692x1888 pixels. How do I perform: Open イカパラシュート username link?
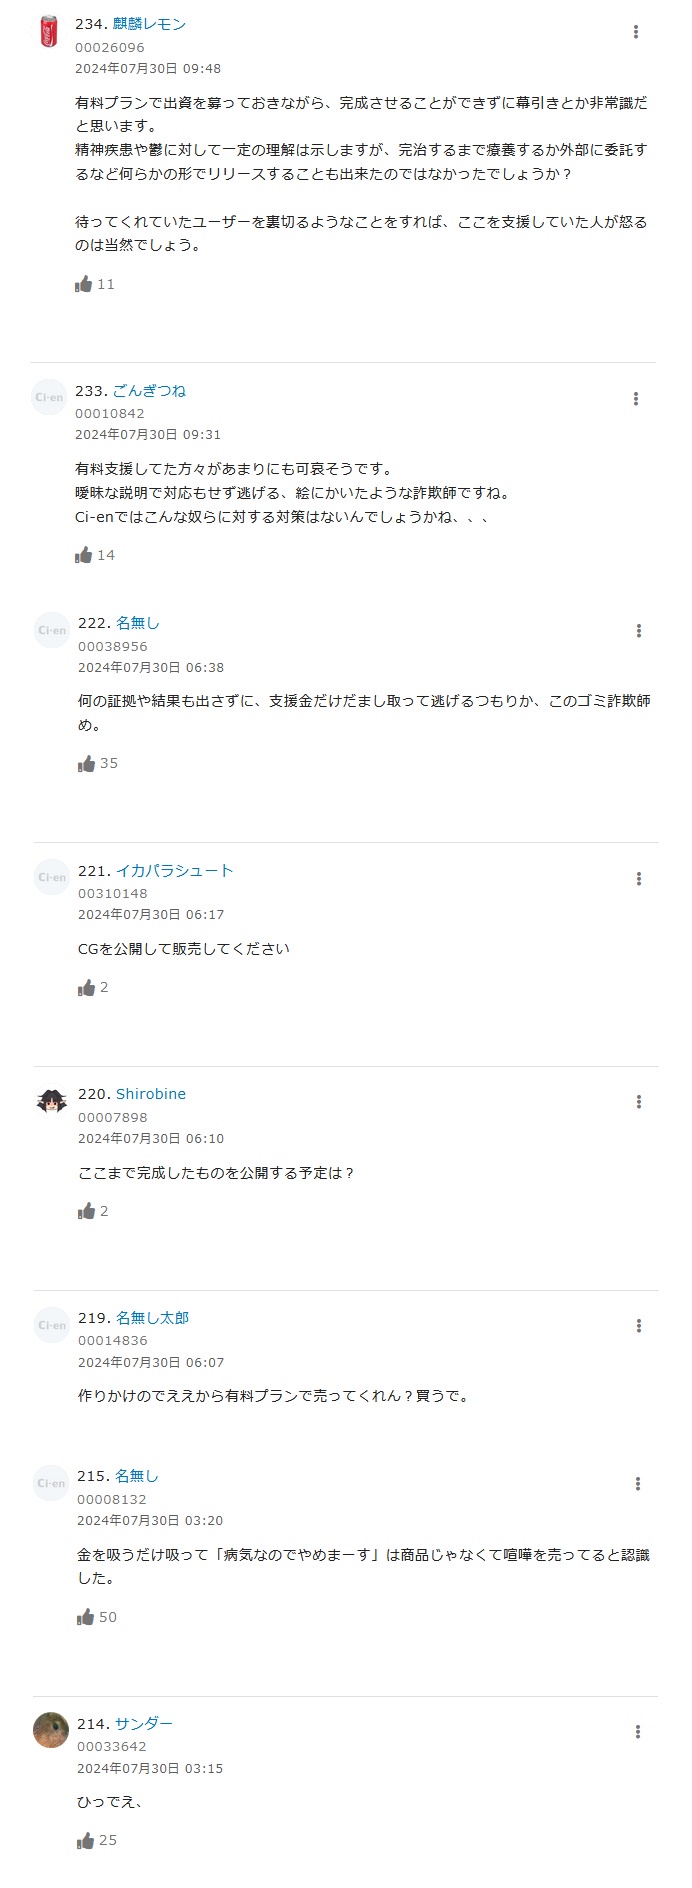pyautogui.click(x=175, y=871)
